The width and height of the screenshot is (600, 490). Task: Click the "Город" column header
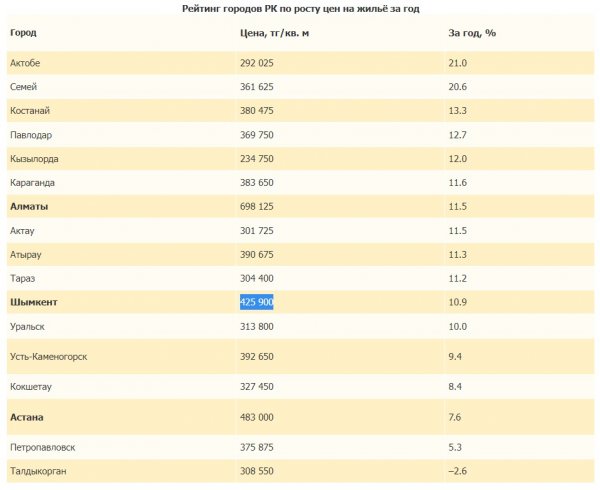[24, 33]
